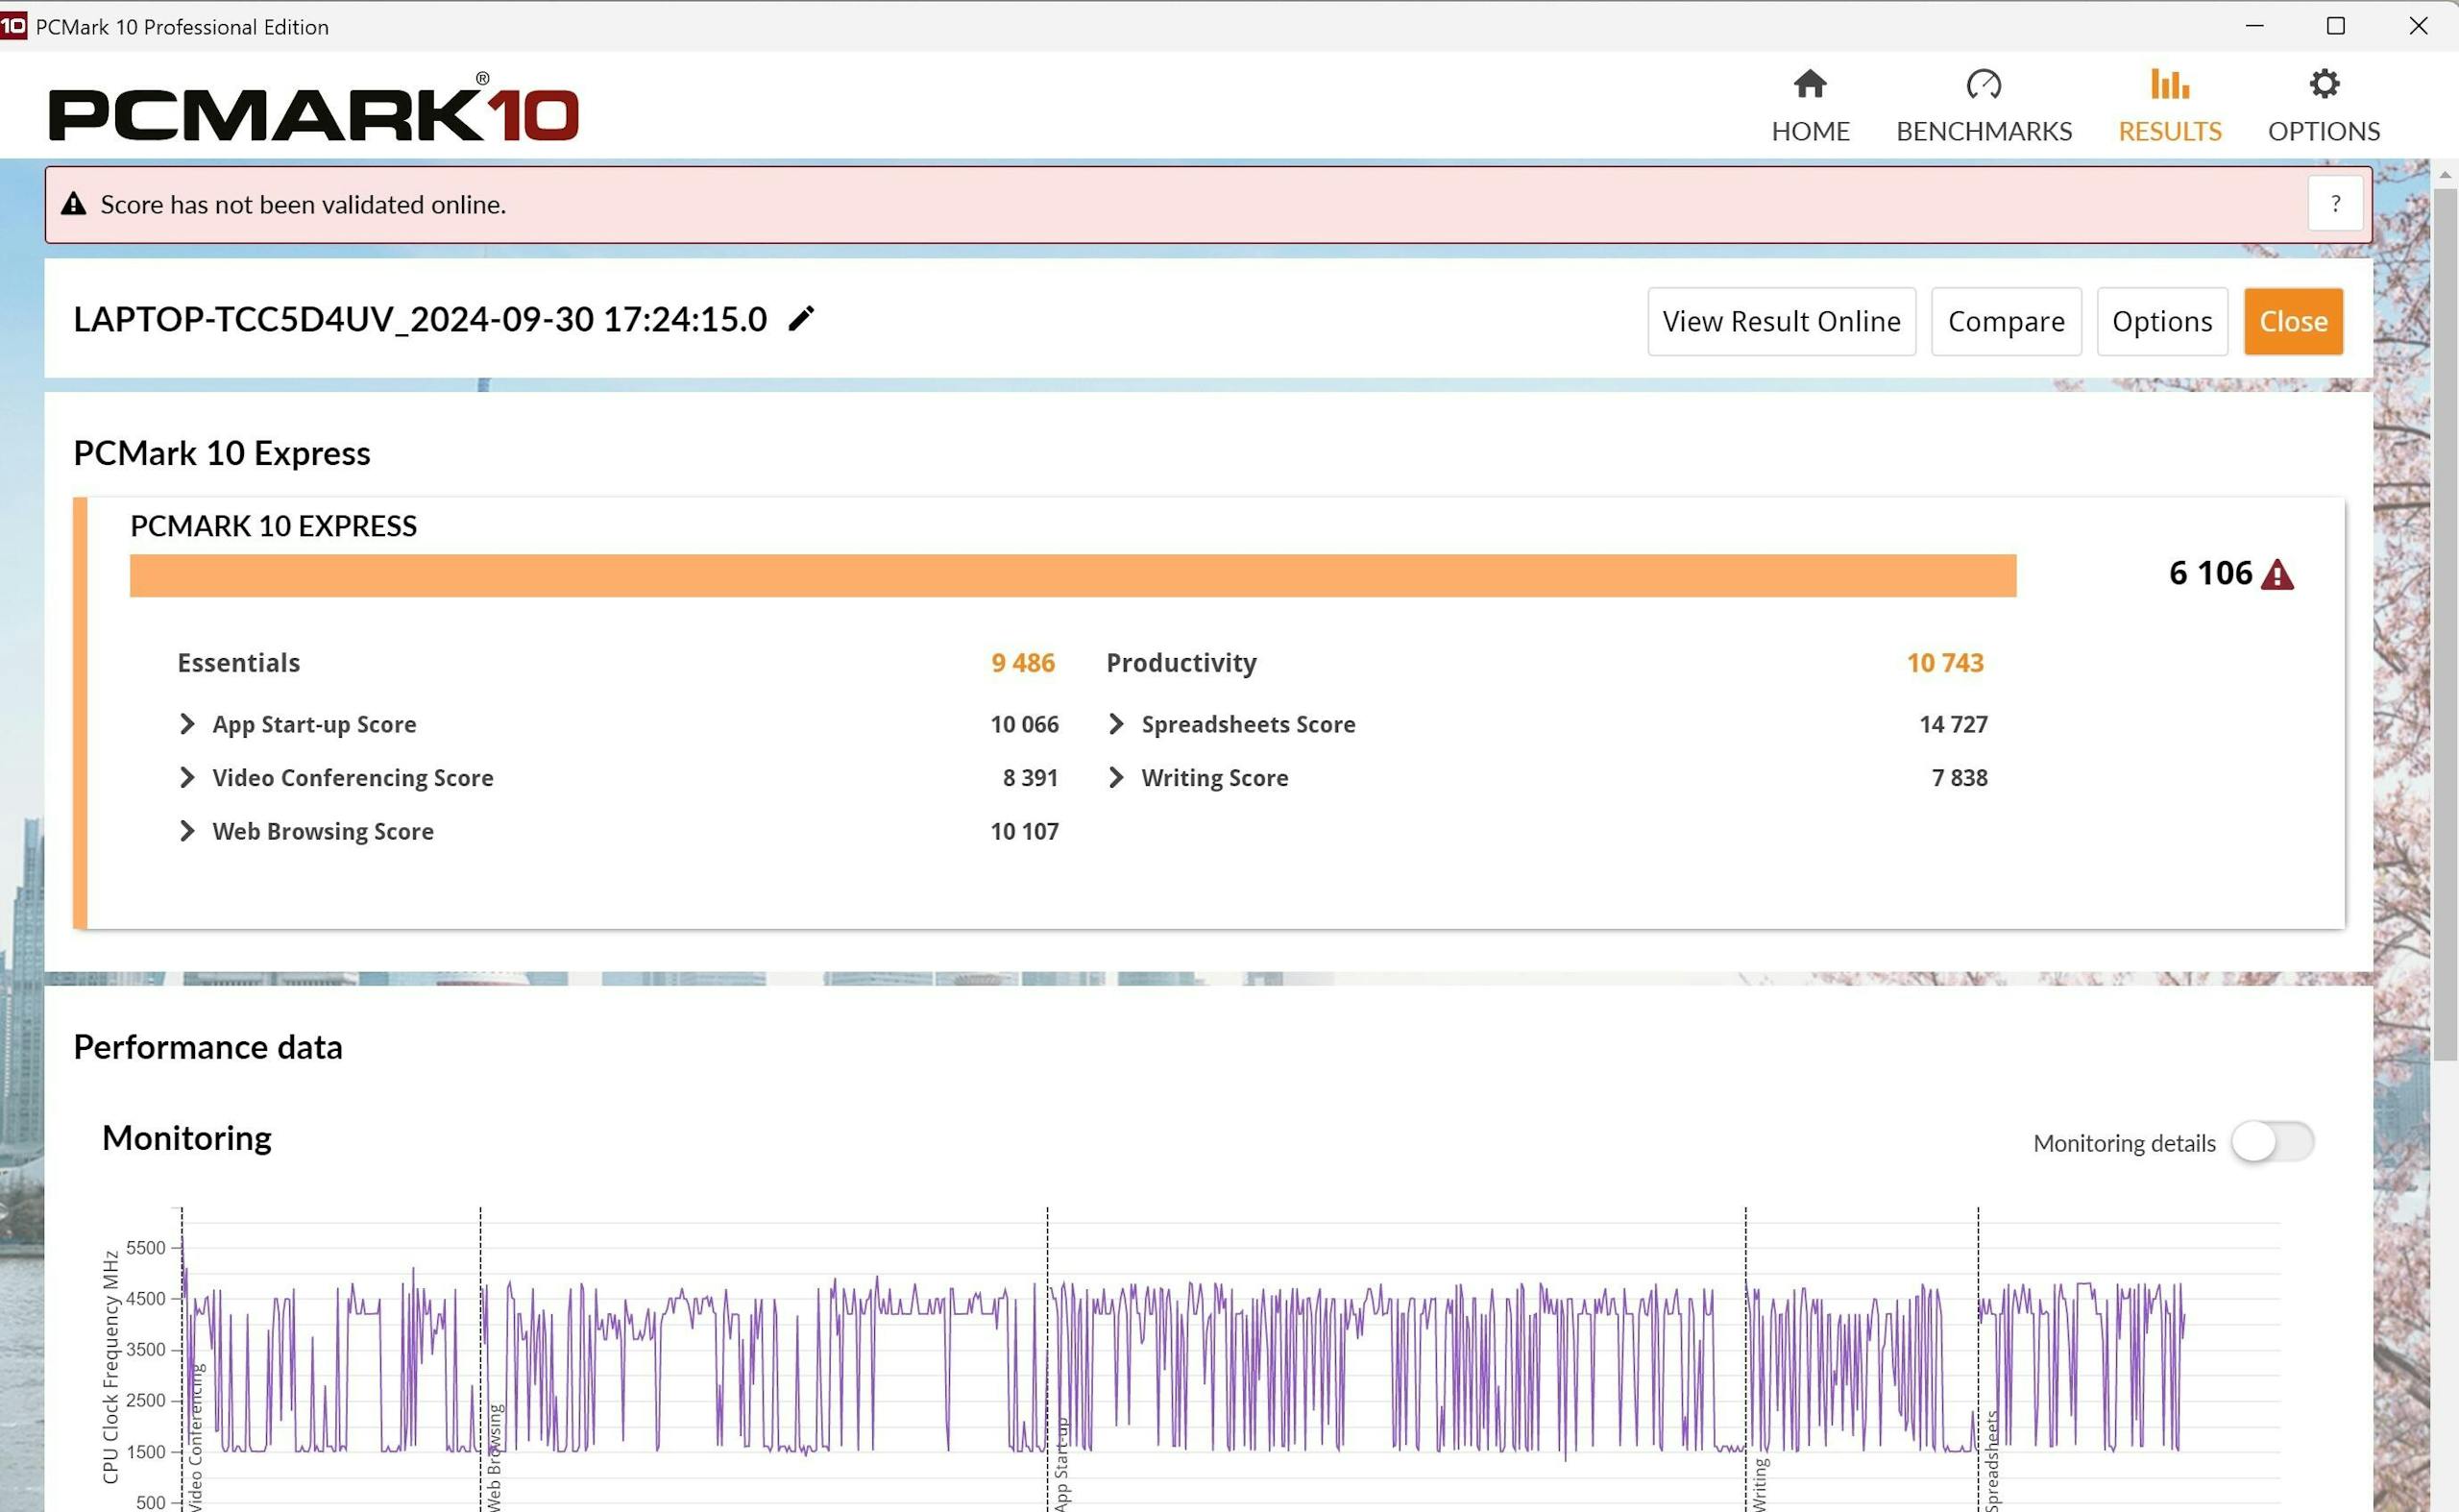Expand Web Browsing Score details
The width and height of the screenshot is (2459, 1512).
tap(187, 831)
